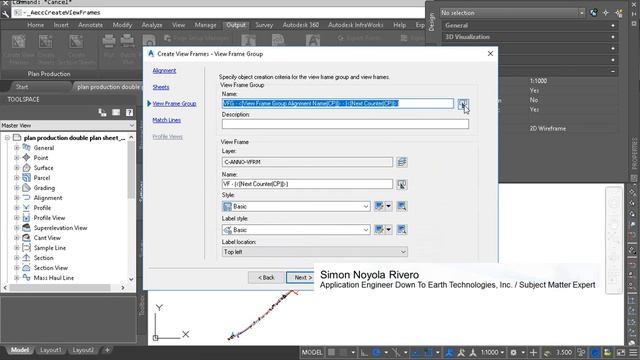Viewport: 640px width, 360px height.
Task: Click status bar plus annotation icon
Action: click(x=533, y=352)
